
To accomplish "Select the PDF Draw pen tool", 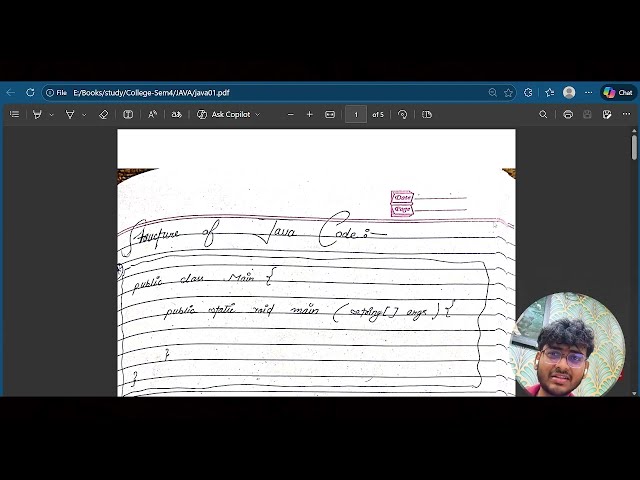I will click(70, 115).
